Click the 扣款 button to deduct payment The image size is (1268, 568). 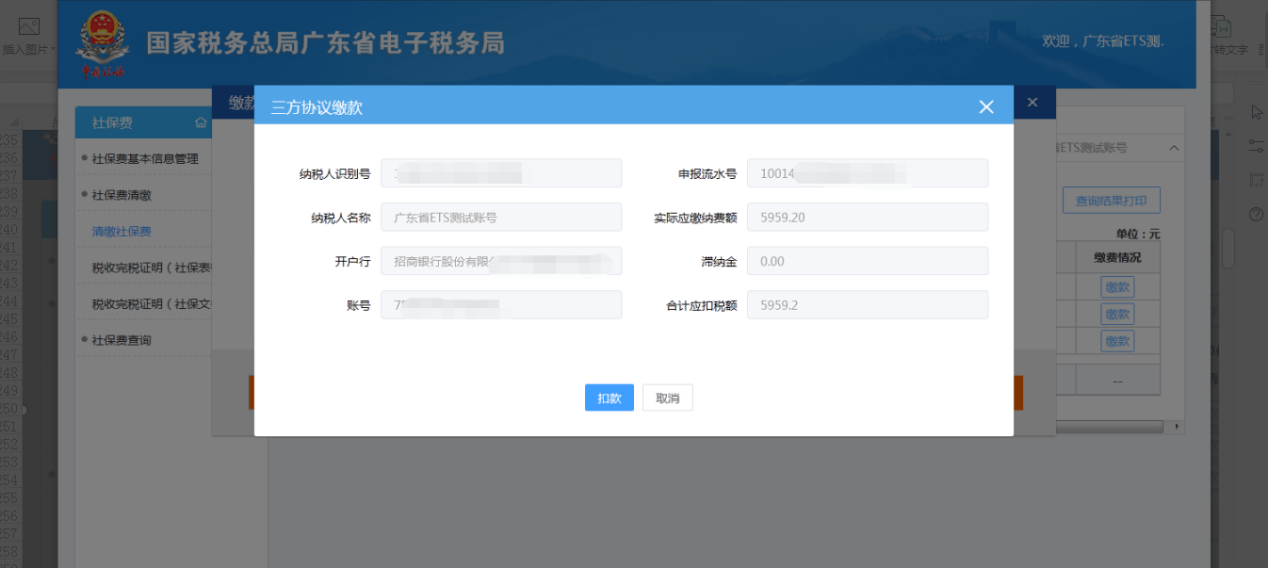point(609,398)
